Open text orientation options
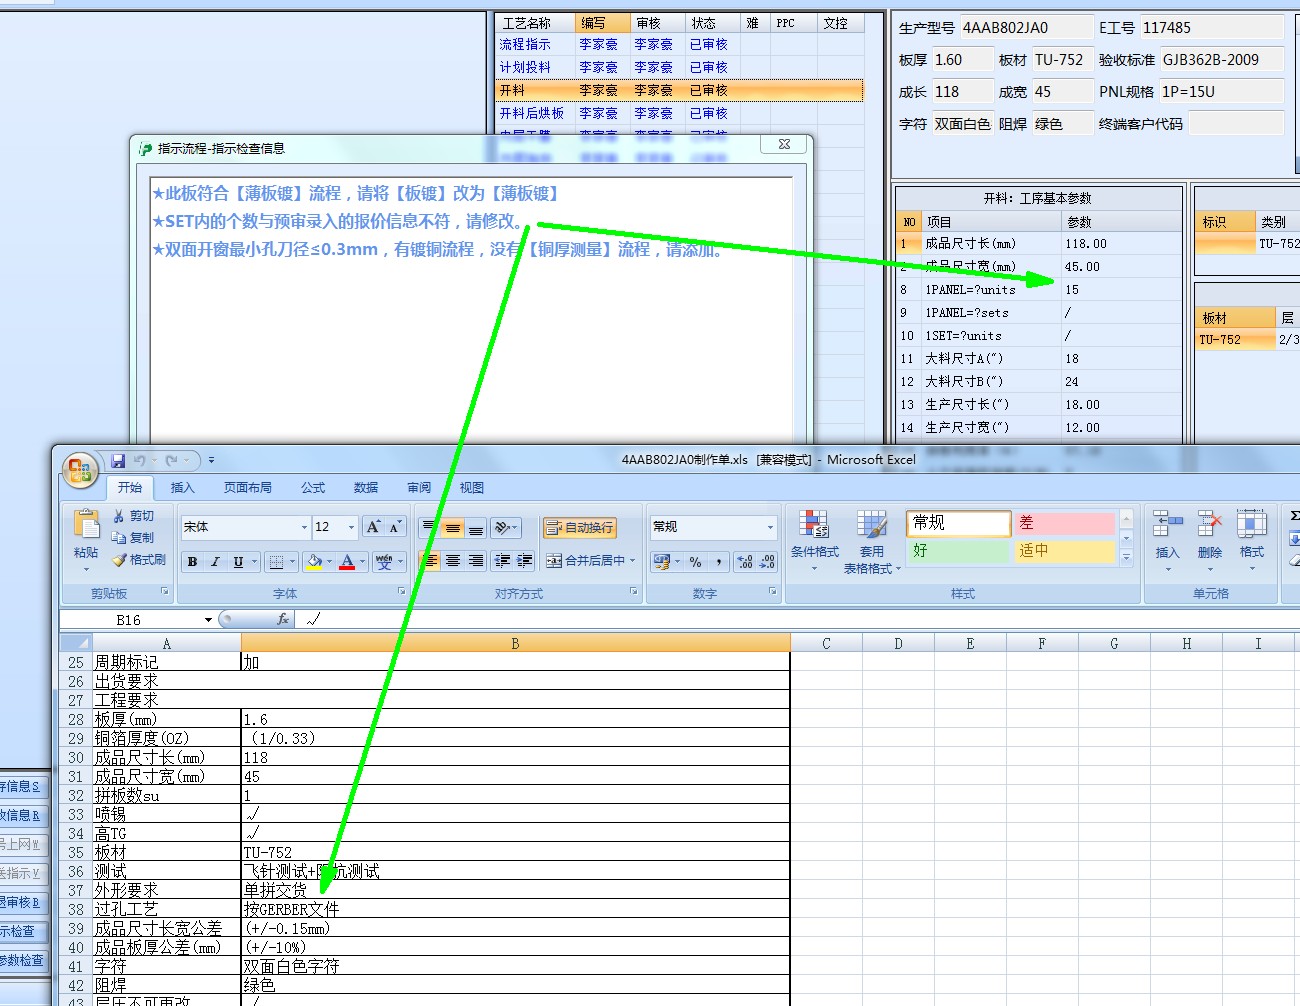 [x=506, y=527]
